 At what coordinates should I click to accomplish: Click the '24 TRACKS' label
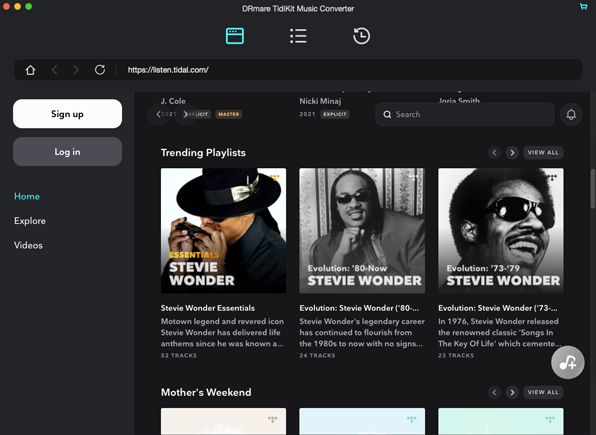[317, 356]
